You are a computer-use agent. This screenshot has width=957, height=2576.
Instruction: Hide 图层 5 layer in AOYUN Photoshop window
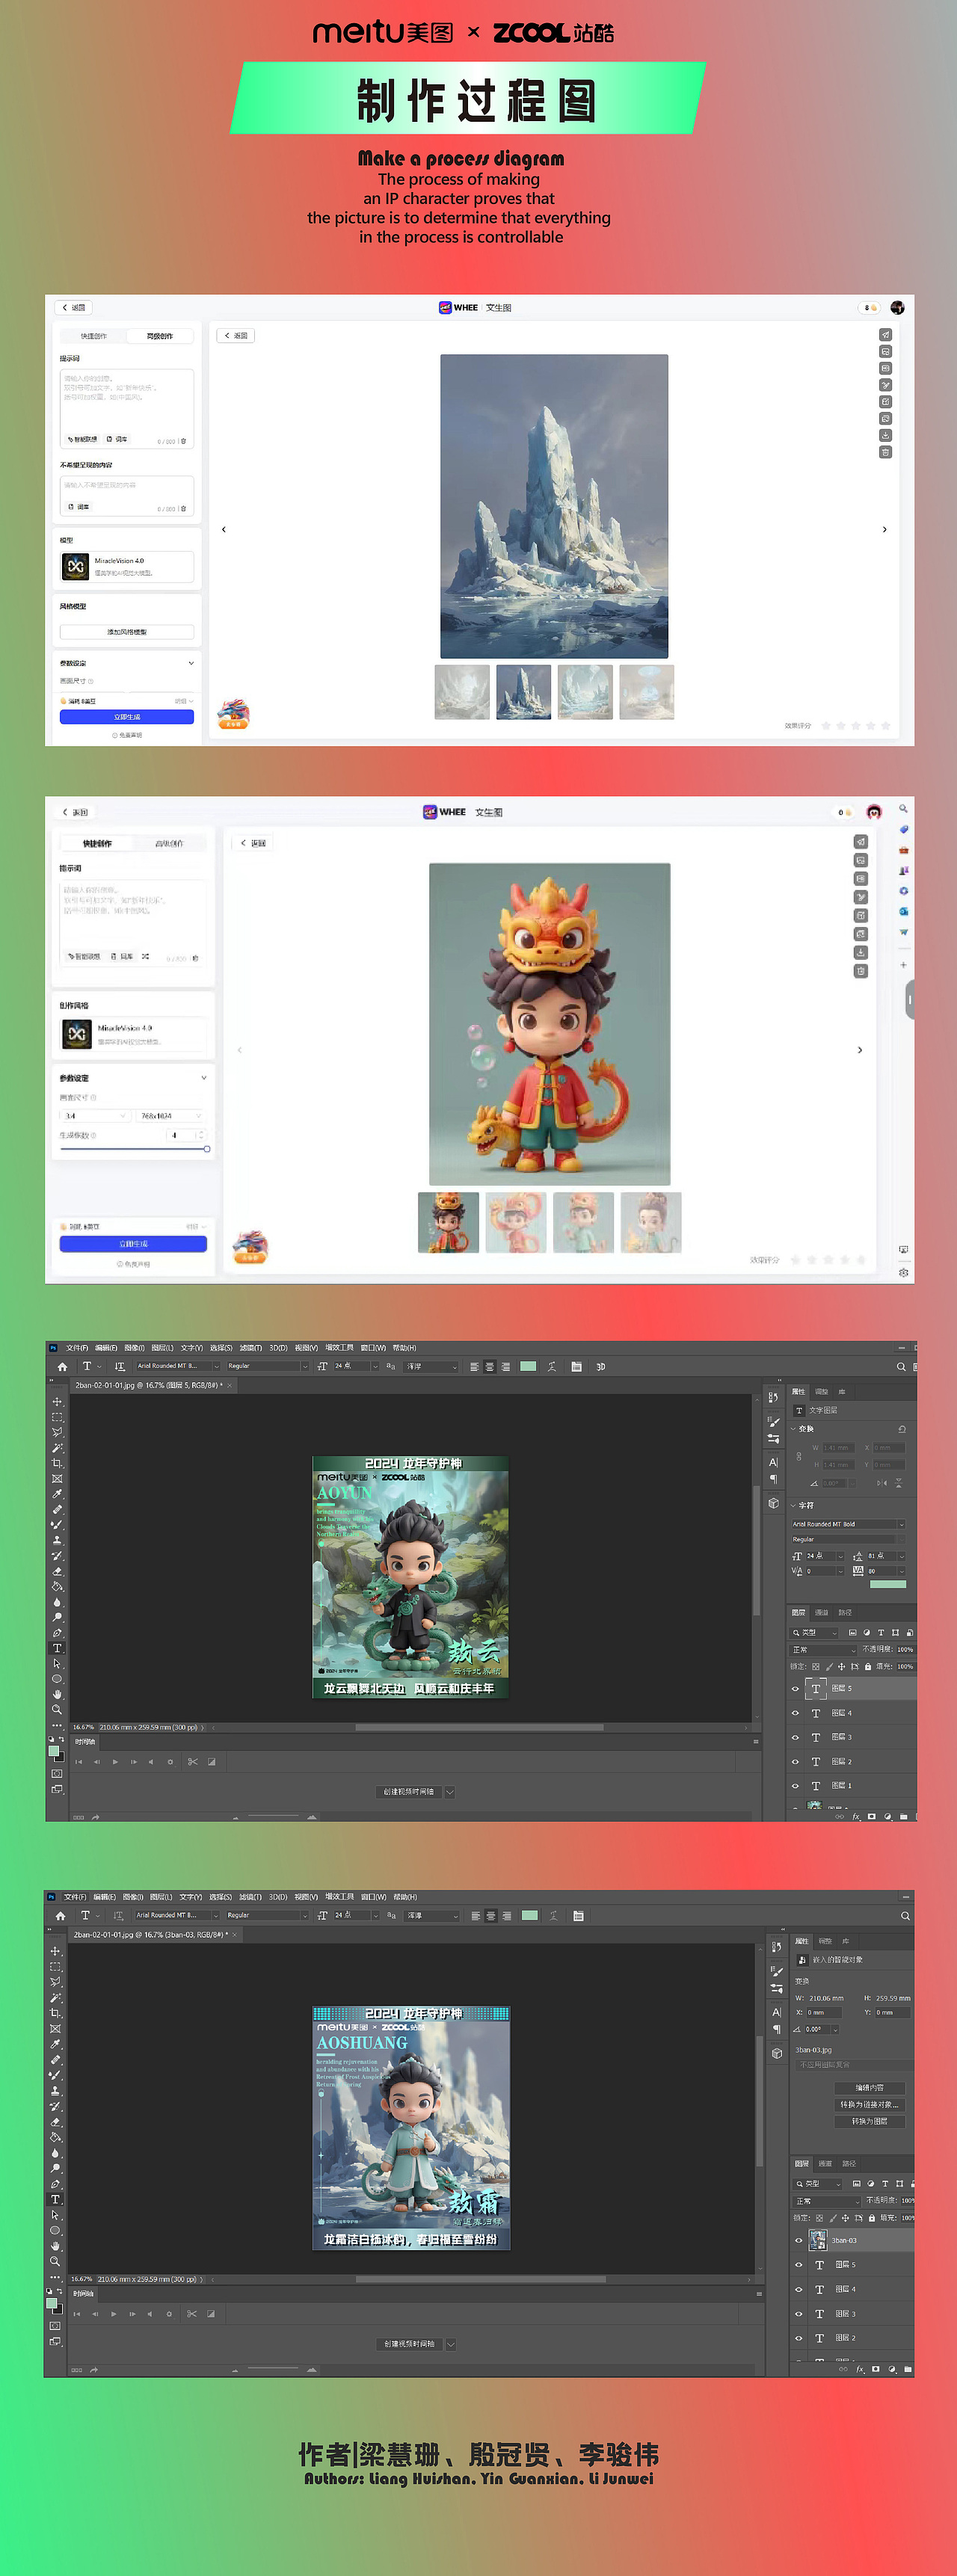coord(796,1689)
